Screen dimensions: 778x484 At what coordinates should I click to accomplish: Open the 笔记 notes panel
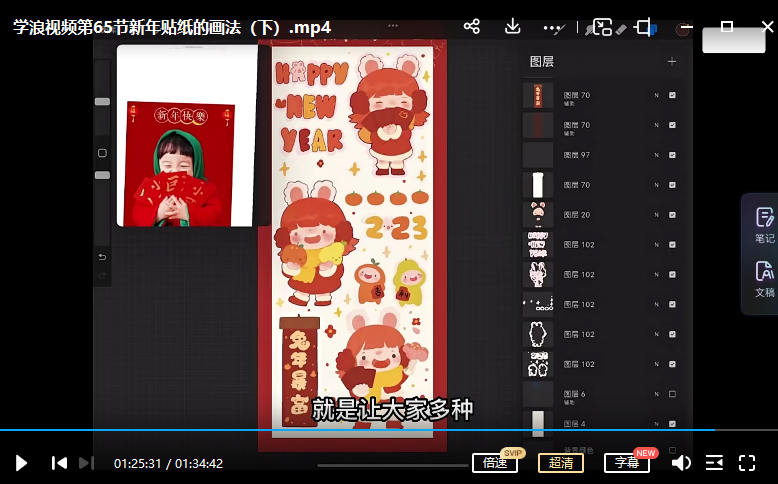pos(764,225)
